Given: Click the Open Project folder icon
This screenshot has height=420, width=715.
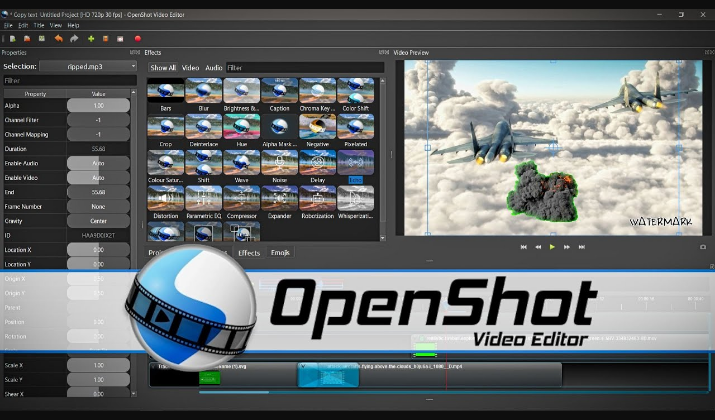Looking at the screenshot, I should click(x=27, y=39).
